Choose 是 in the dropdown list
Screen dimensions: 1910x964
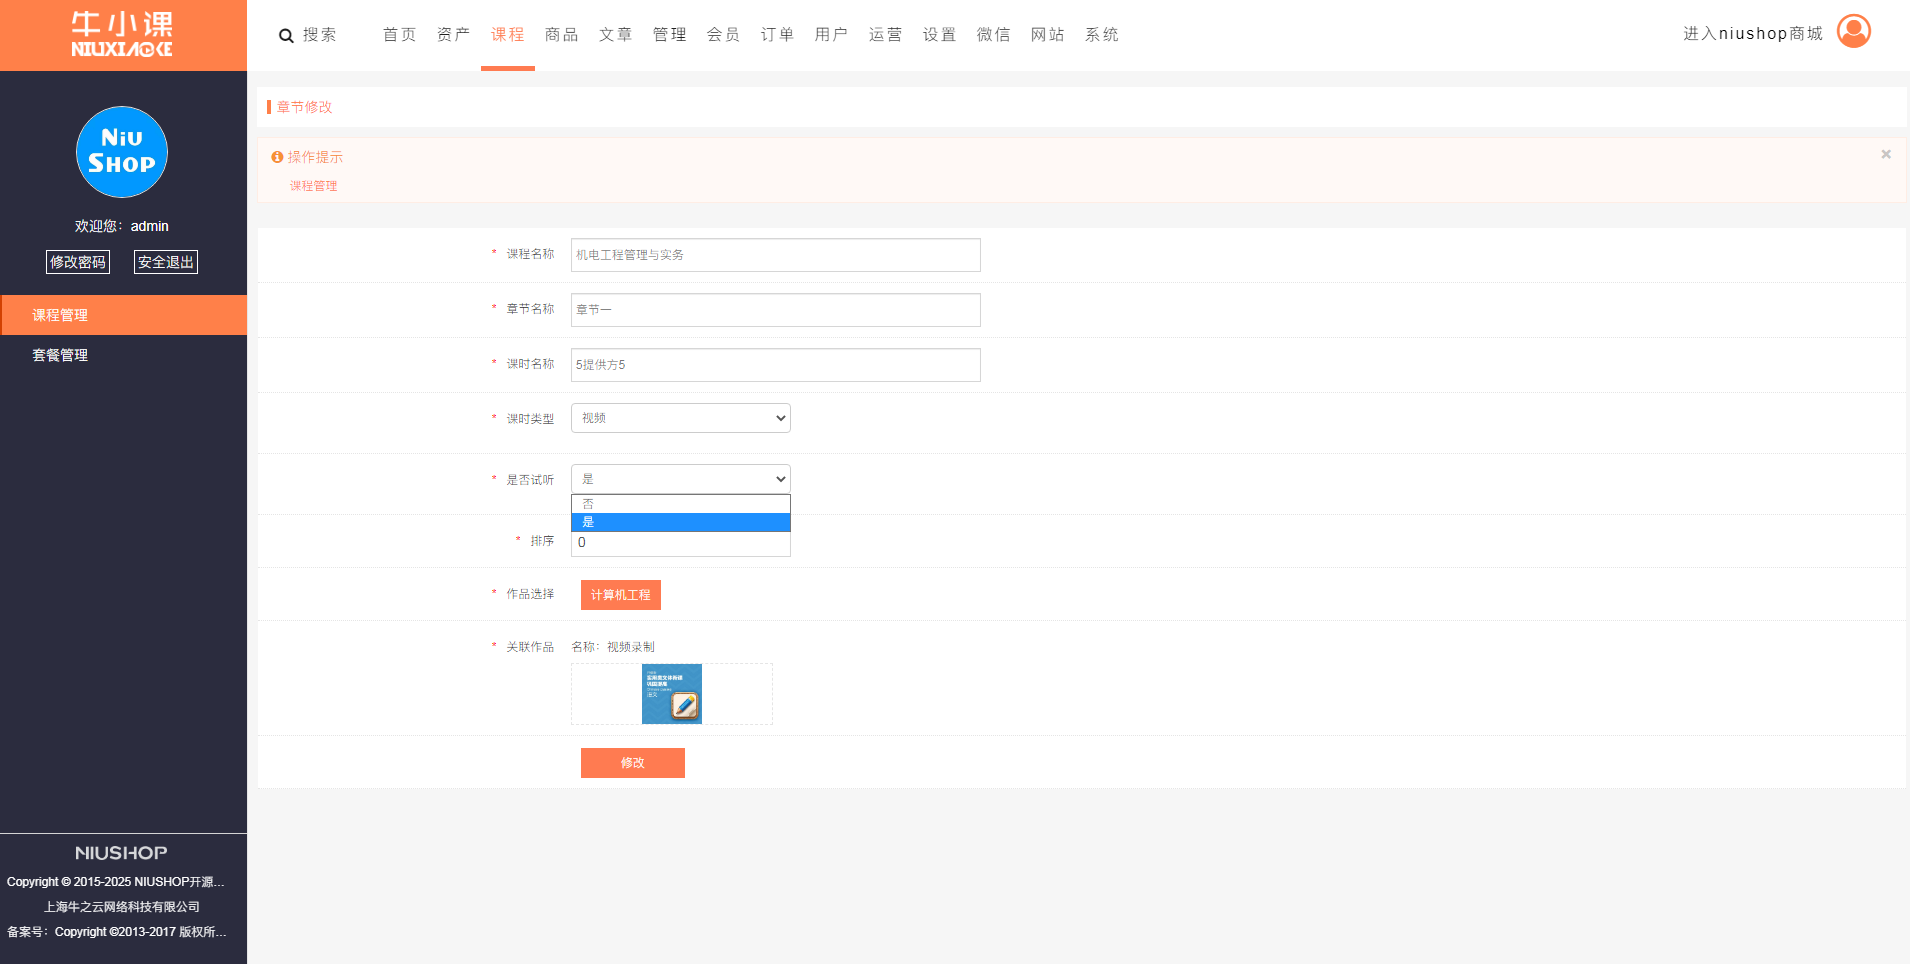click(x=680, y=522)
